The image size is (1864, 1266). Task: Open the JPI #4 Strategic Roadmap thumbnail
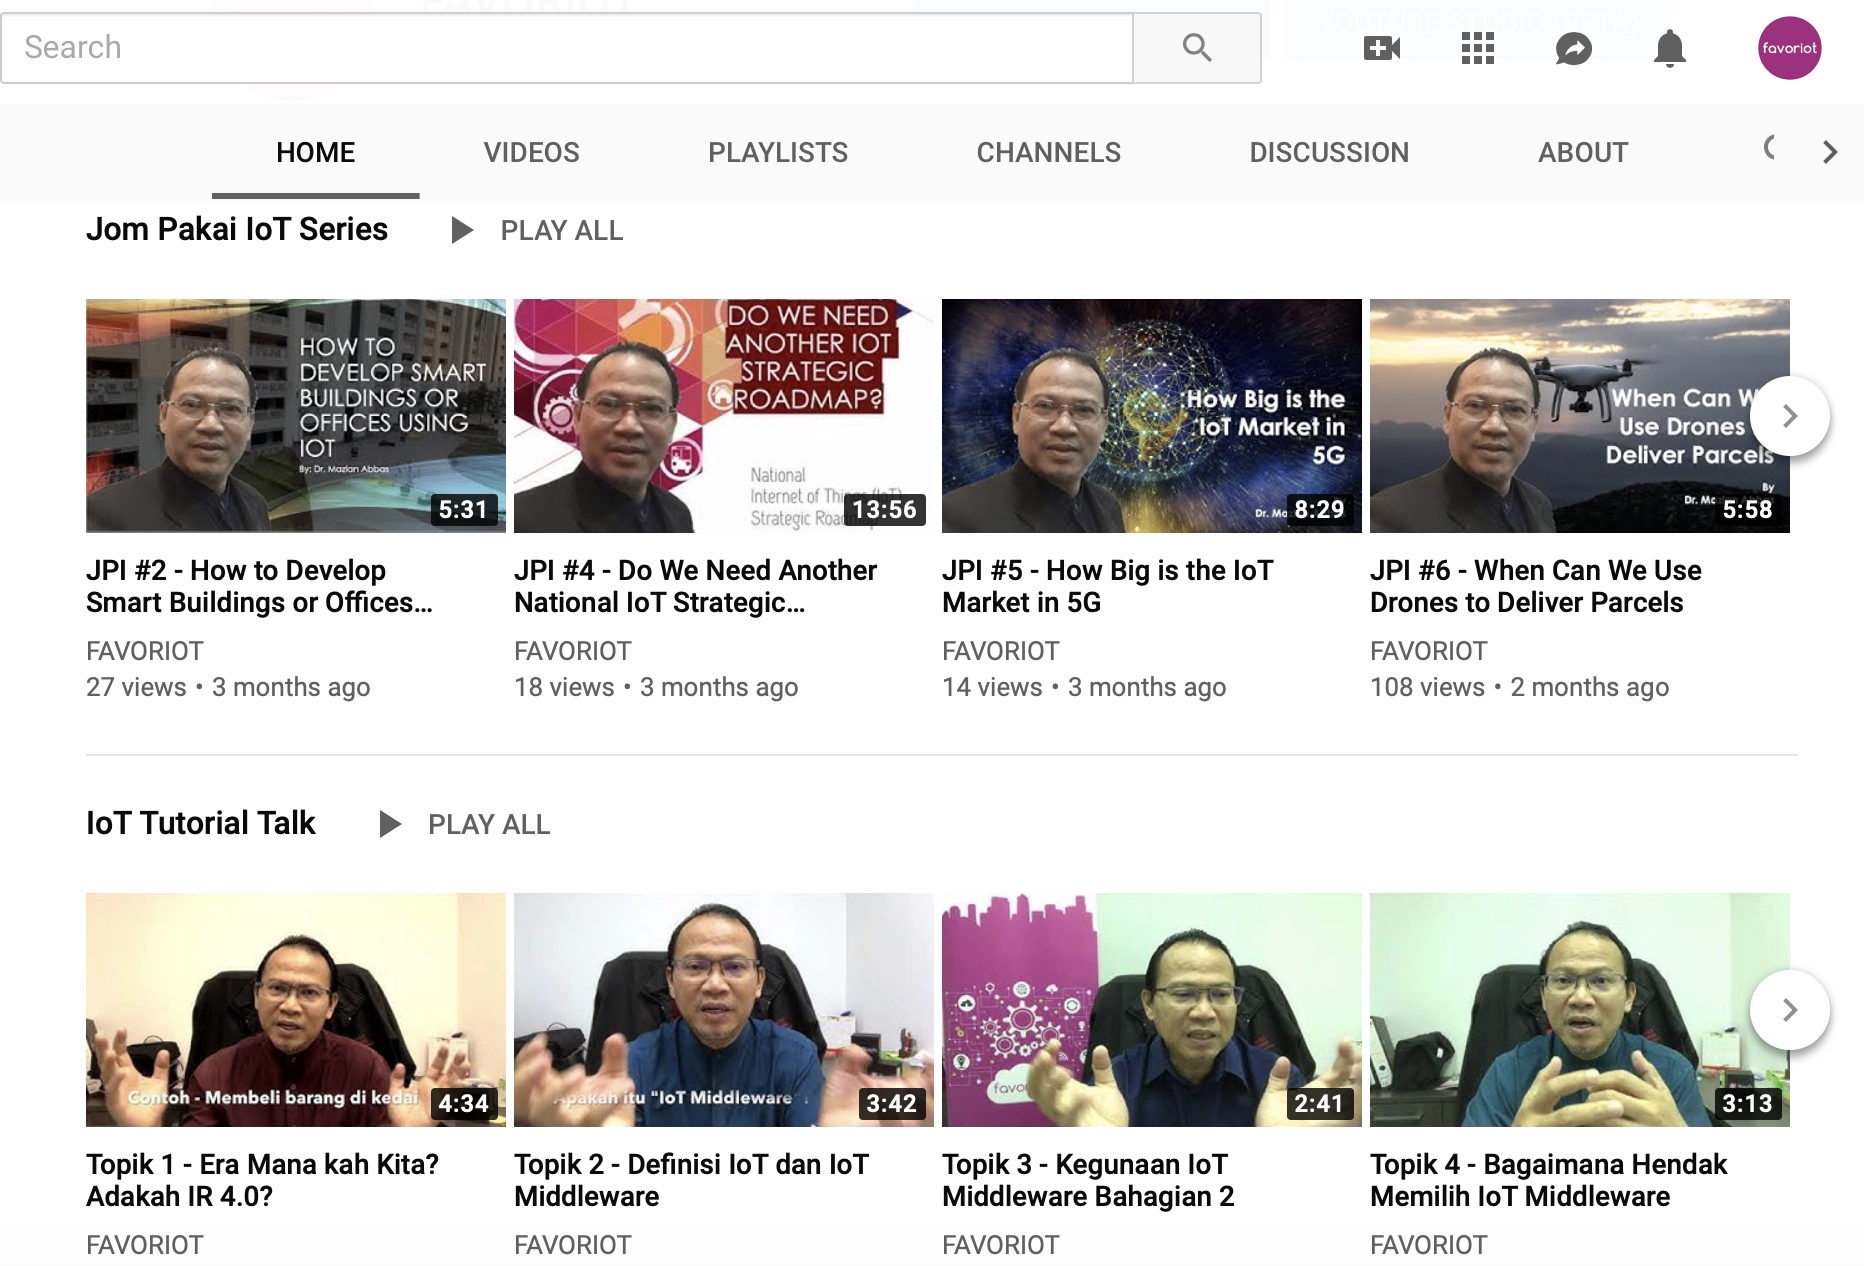coord(723,415)
